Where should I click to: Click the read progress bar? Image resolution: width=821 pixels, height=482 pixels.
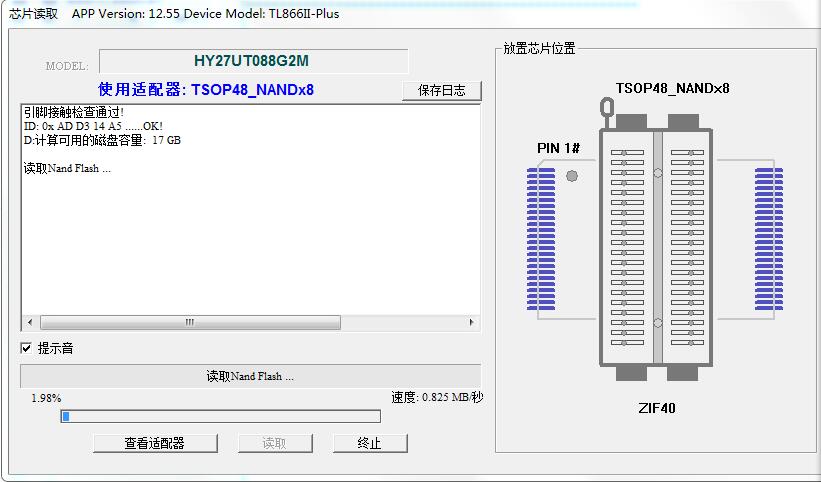pyautogui.click(x=220, y=416)
